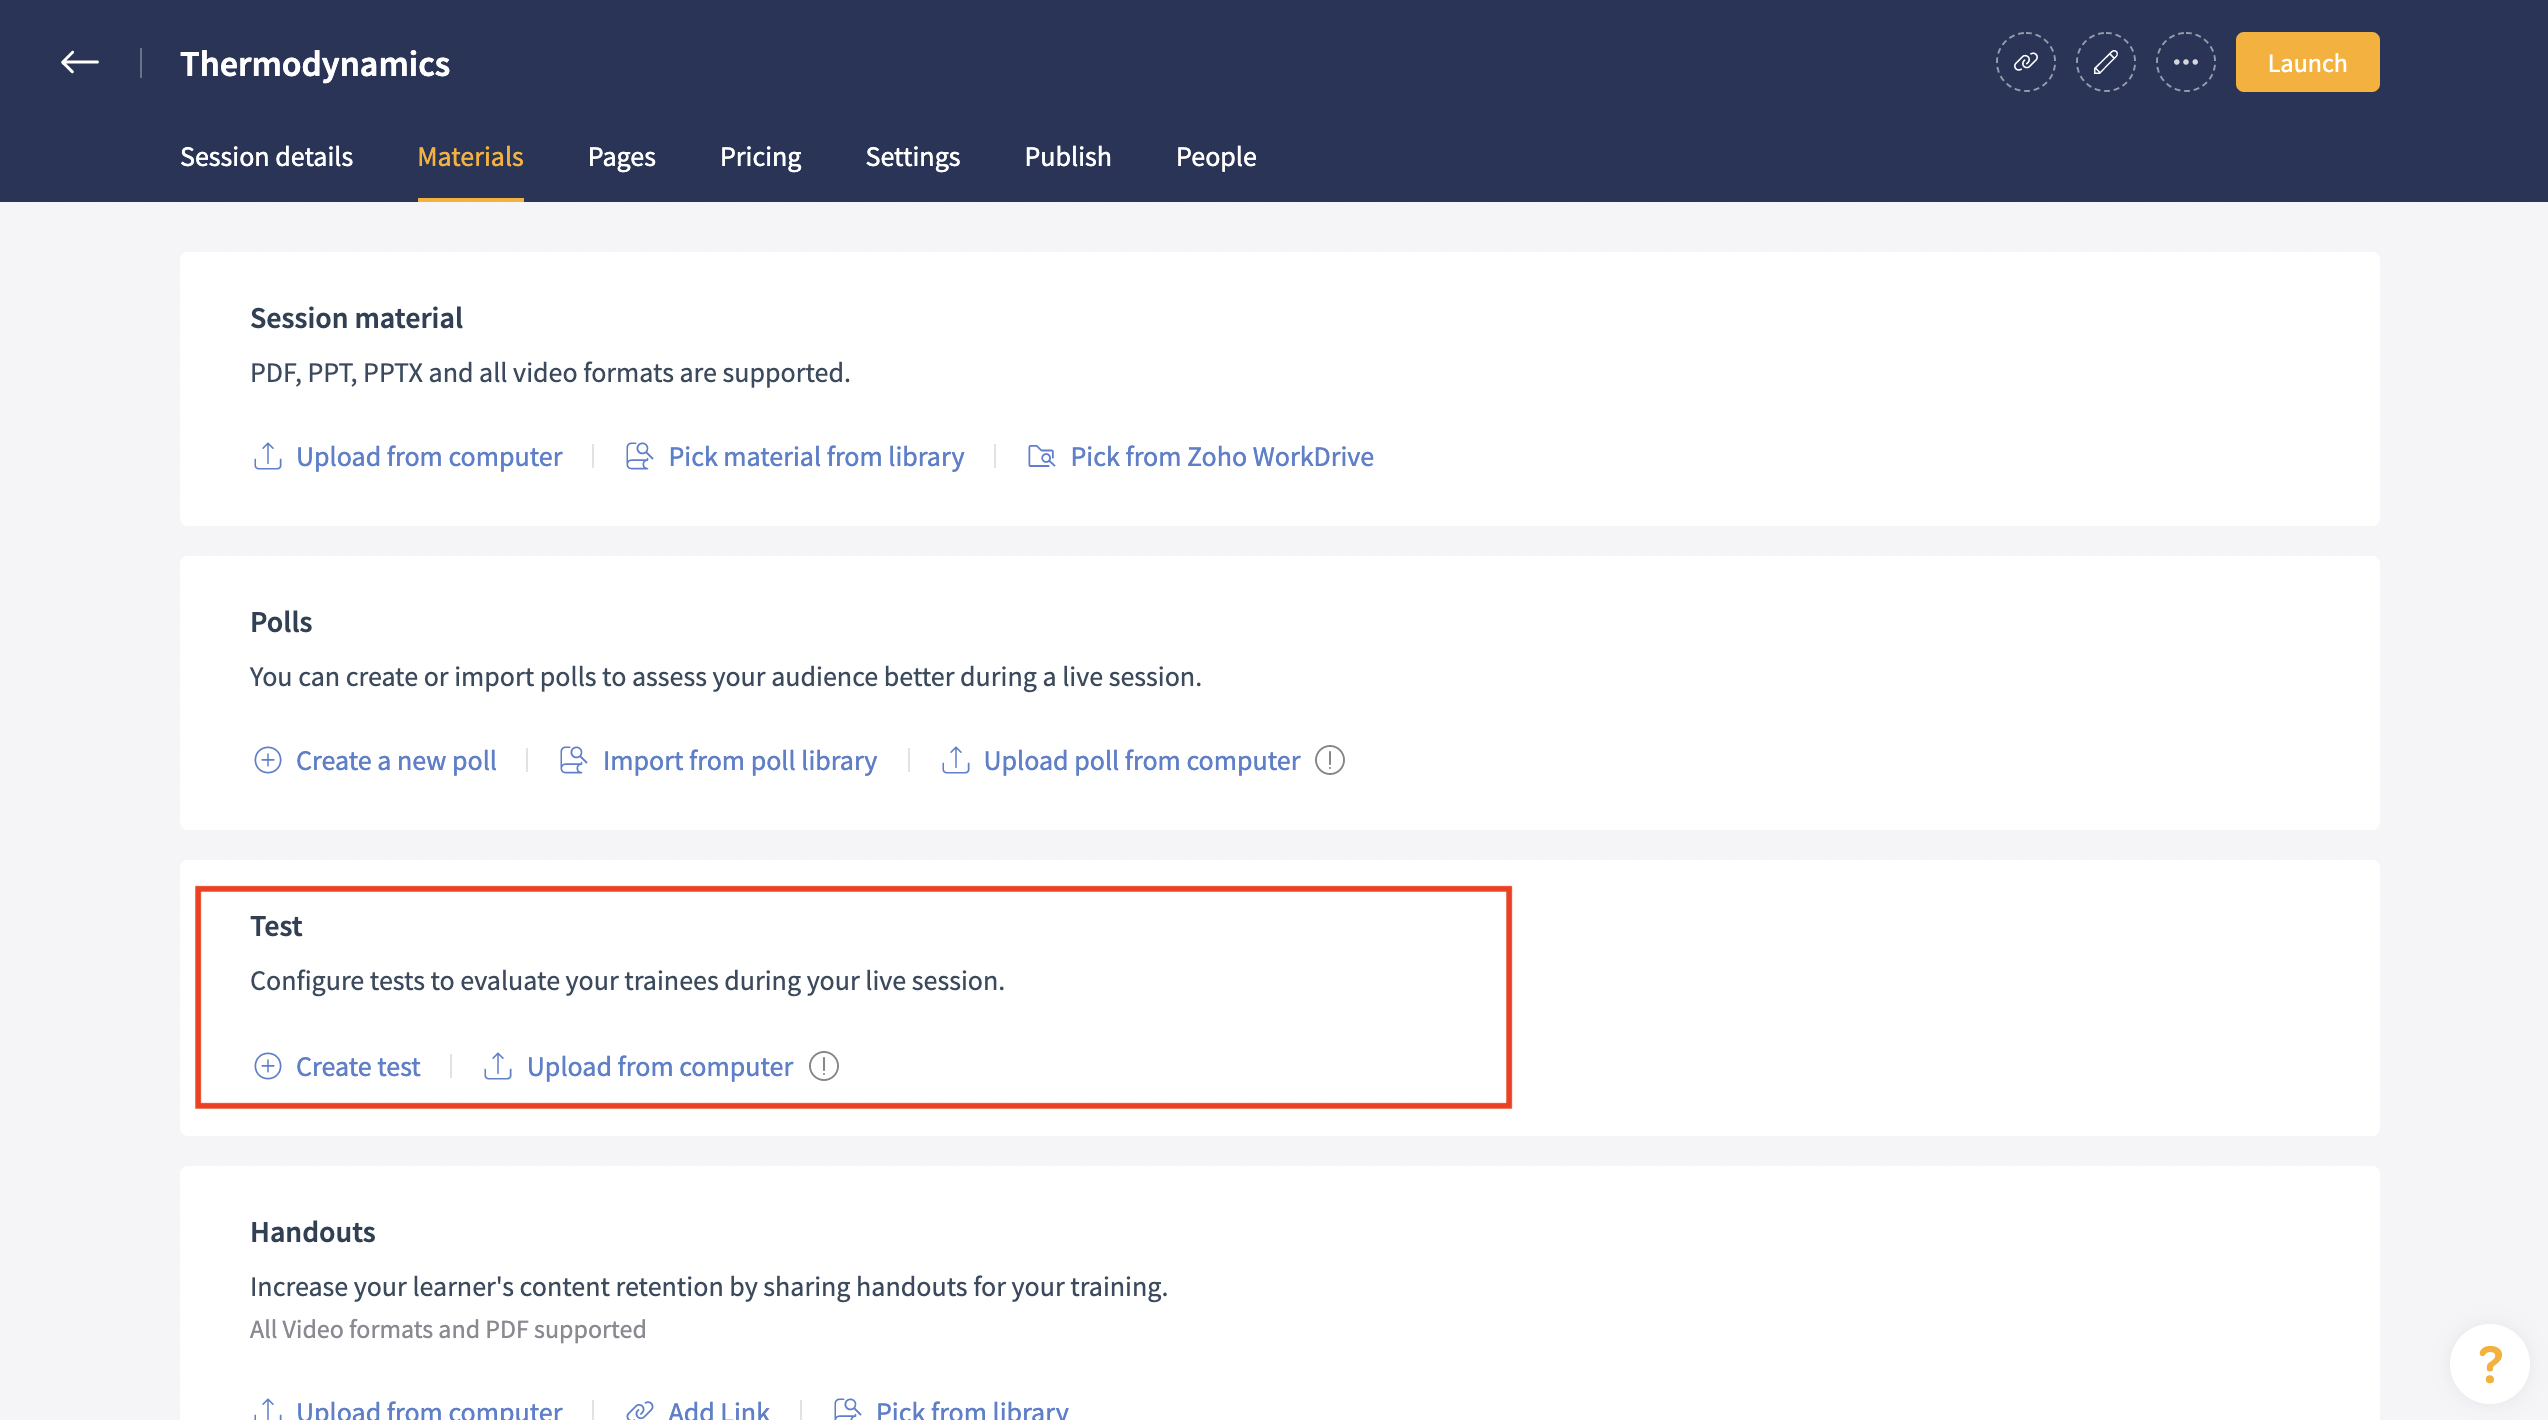This screenshot has height=1420, width=2548.
Task: Switch to the Session details tab
Action: [x=266, y=157]
